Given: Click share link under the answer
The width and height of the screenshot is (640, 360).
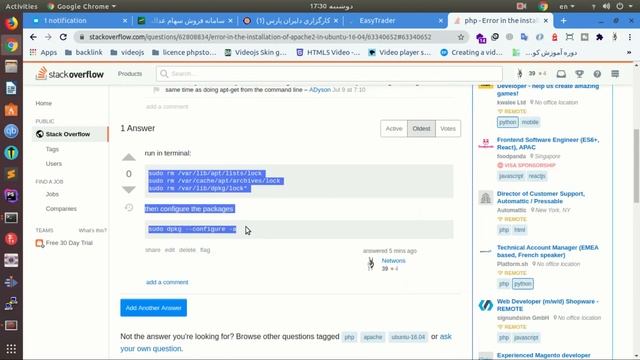Looking at the screenshot, I should click(x=153, y=250).
